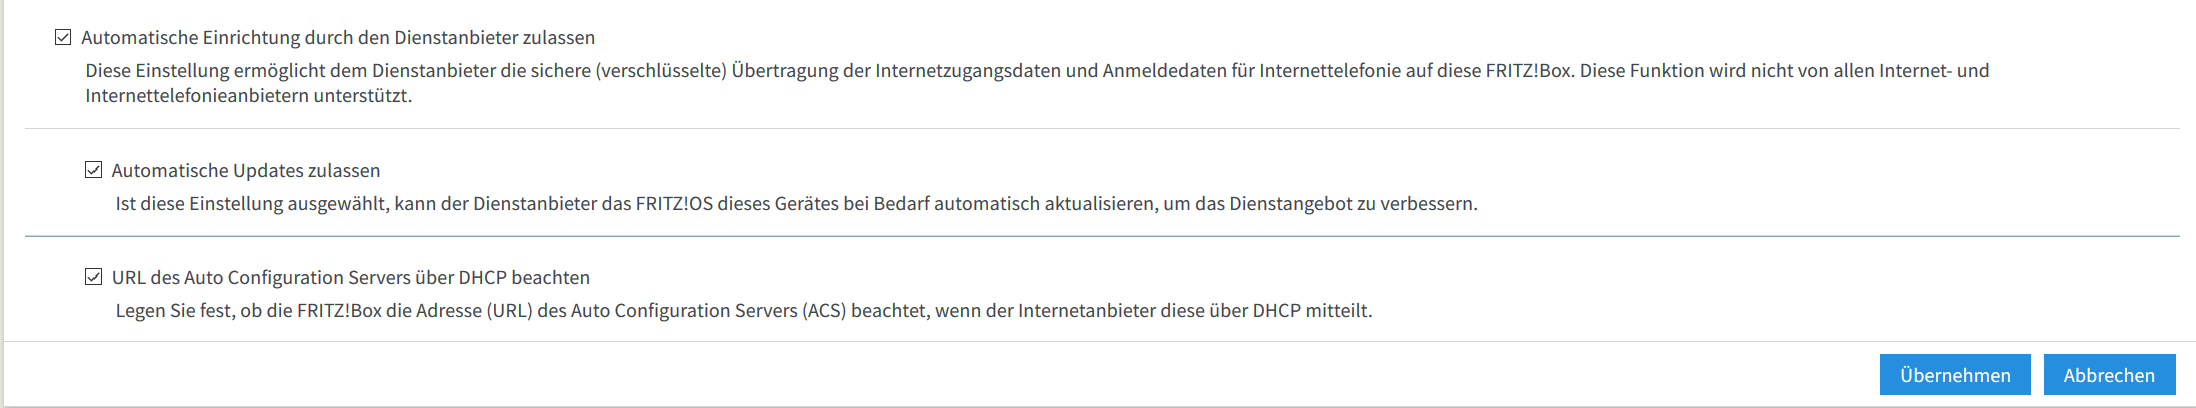Click the description starting 'Legen Sie fest, ob die FRITZ!Box'

pyautogui.click(x=744, y=311)
